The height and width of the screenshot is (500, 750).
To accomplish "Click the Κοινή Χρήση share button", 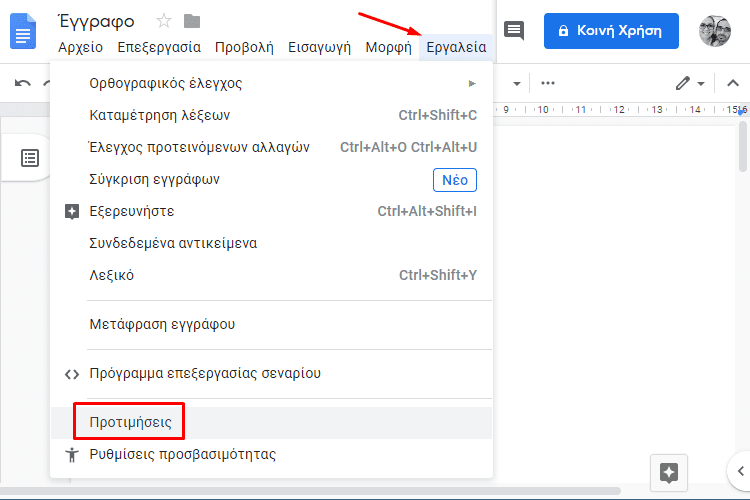I will pyautogui.click(x=611, y=31).
